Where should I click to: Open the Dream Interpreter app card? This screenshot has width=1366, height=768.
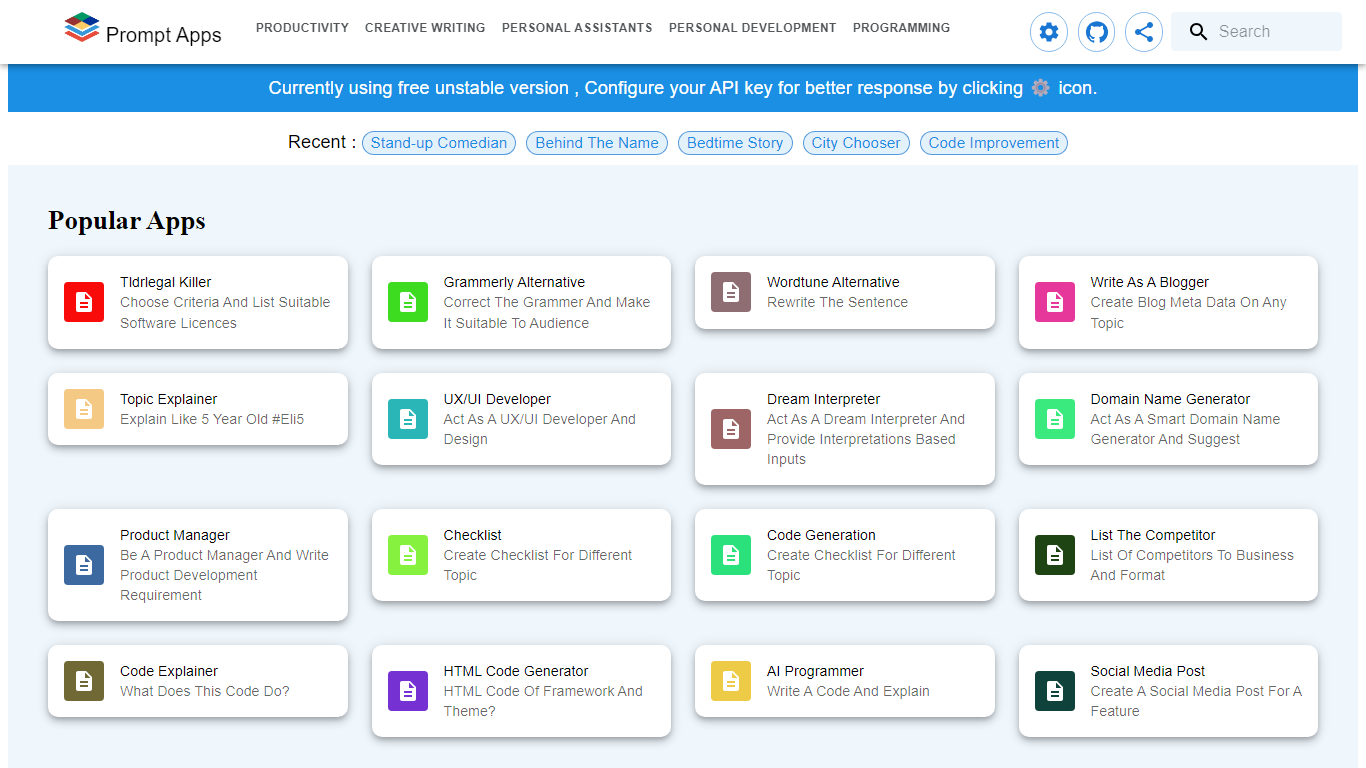point(844,429)
